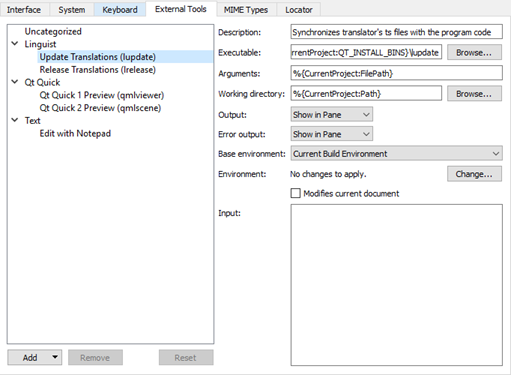Image resolution: width=511 pixels, height=375 pixels.
Task: Click into the Arguments field
Action: pyautogui.click(x=396, y=73)
